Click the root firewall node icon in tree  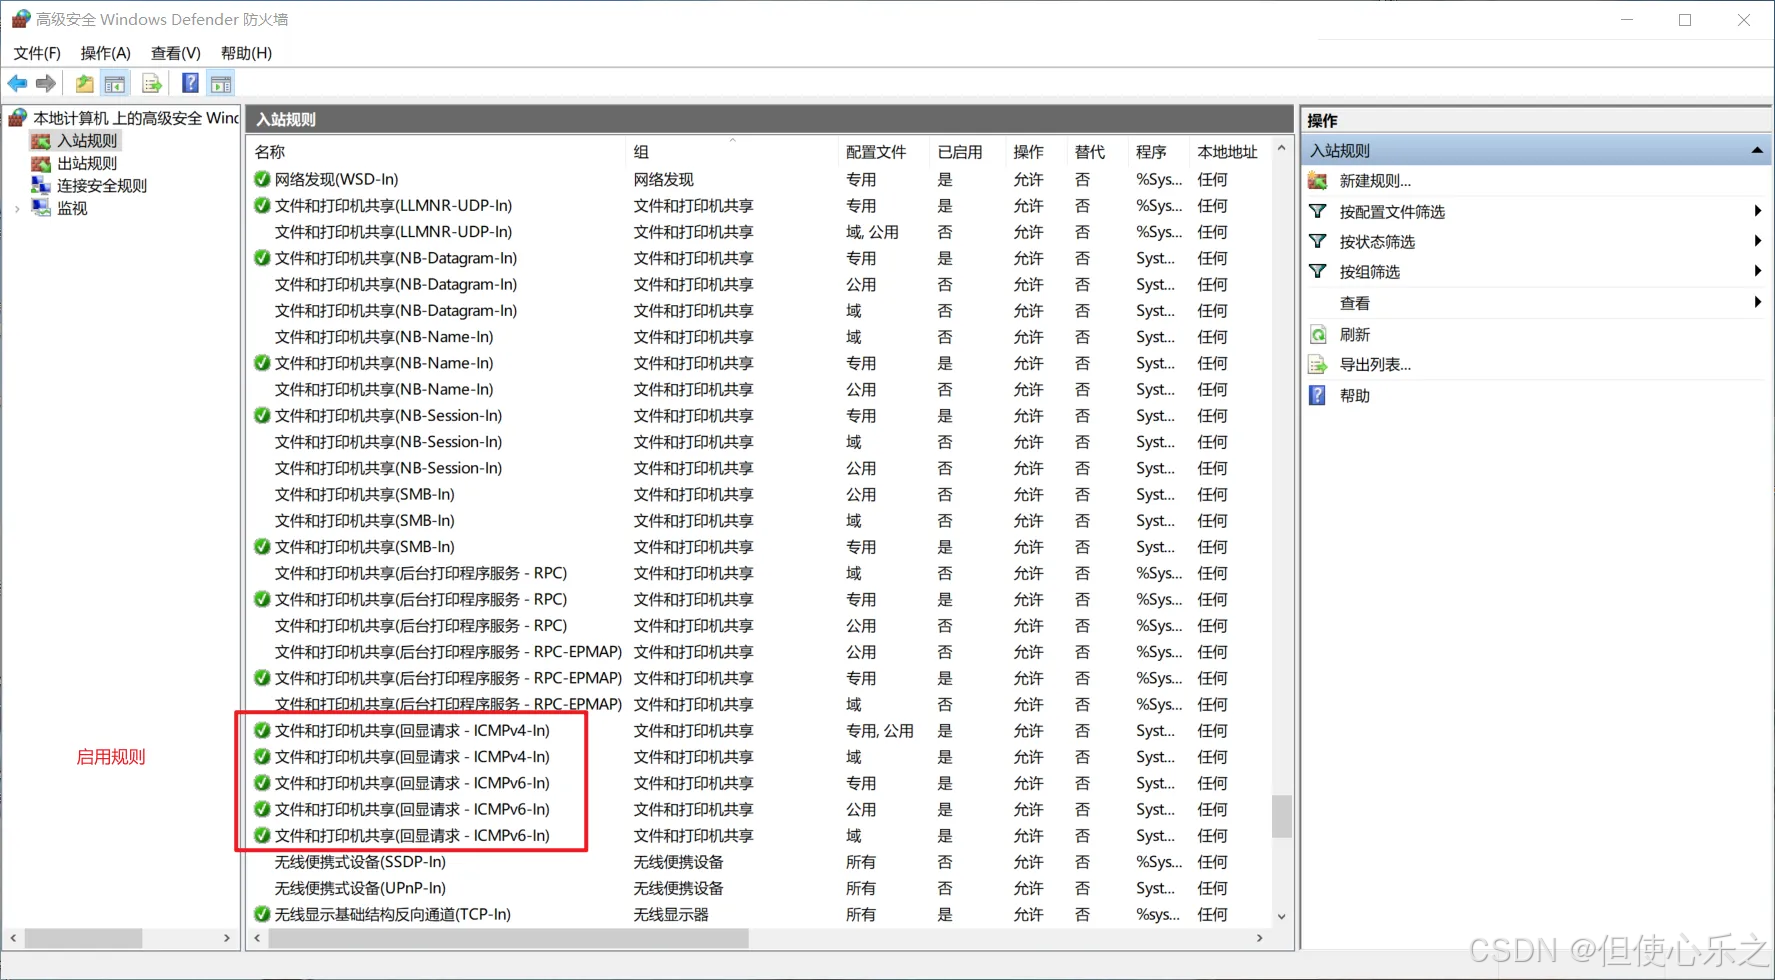(18, 118)
